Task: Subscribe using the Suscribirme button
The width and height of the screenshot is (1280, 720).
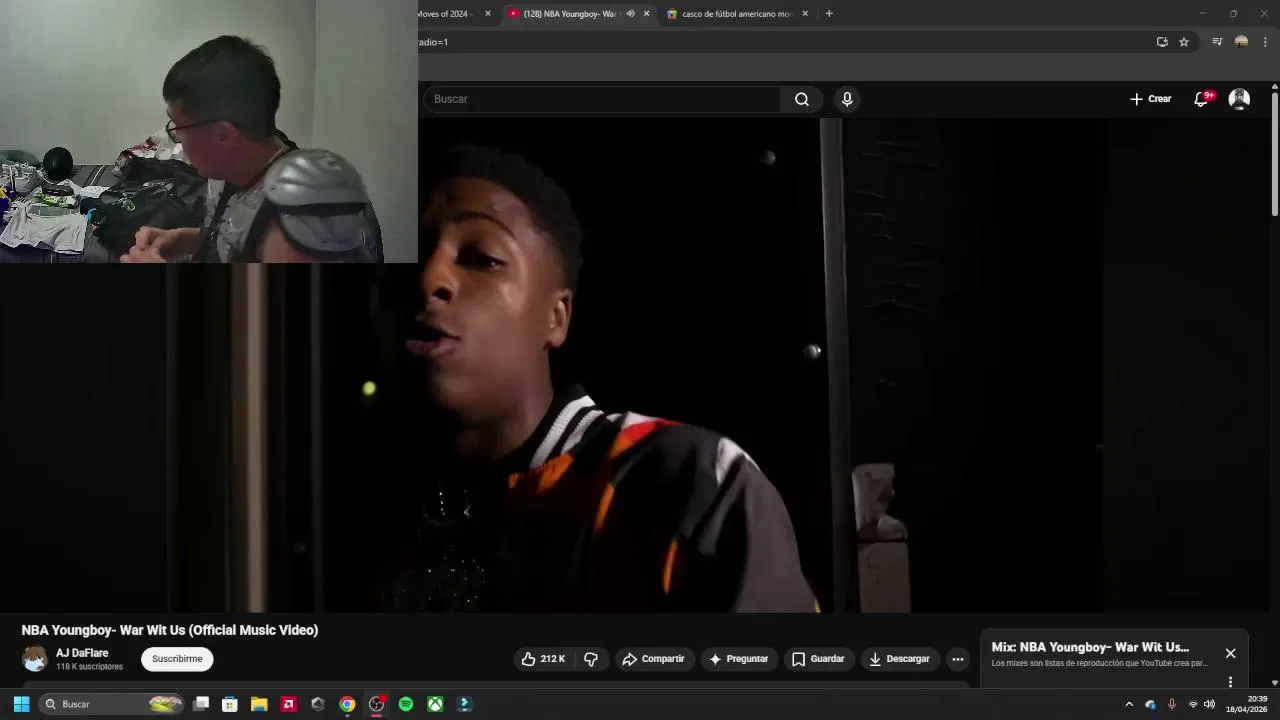Action: click(x=177, y=659)
